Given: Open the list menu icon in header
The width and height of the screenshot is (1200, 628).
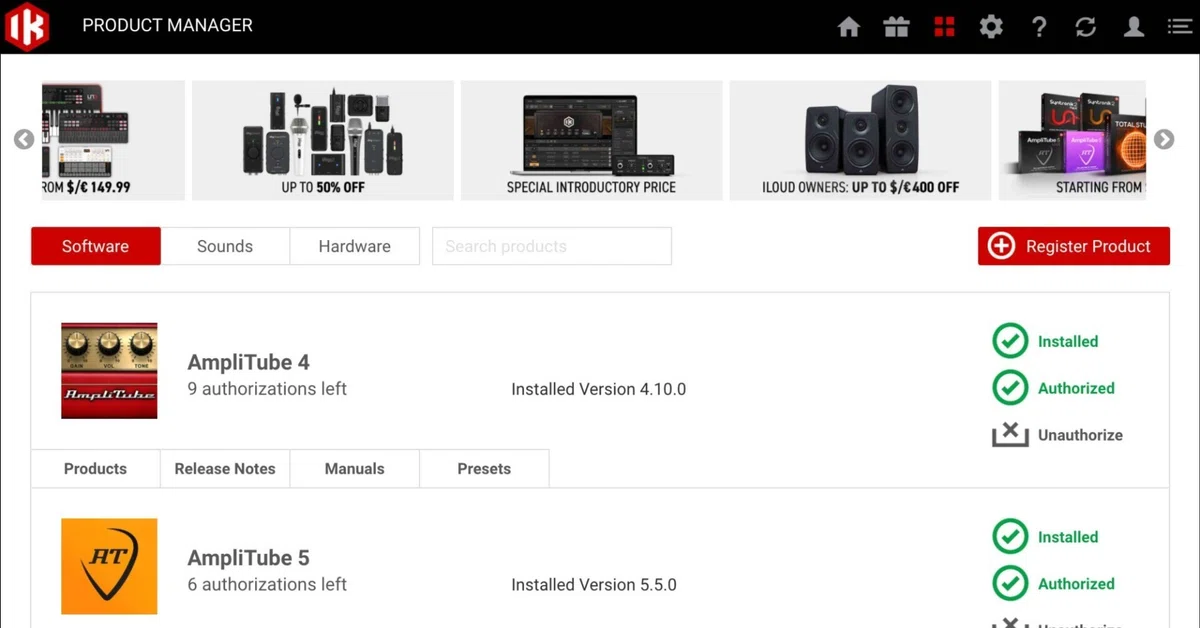Looking at the screenshot, I should pyautogui.click(x=1180, y=27).
